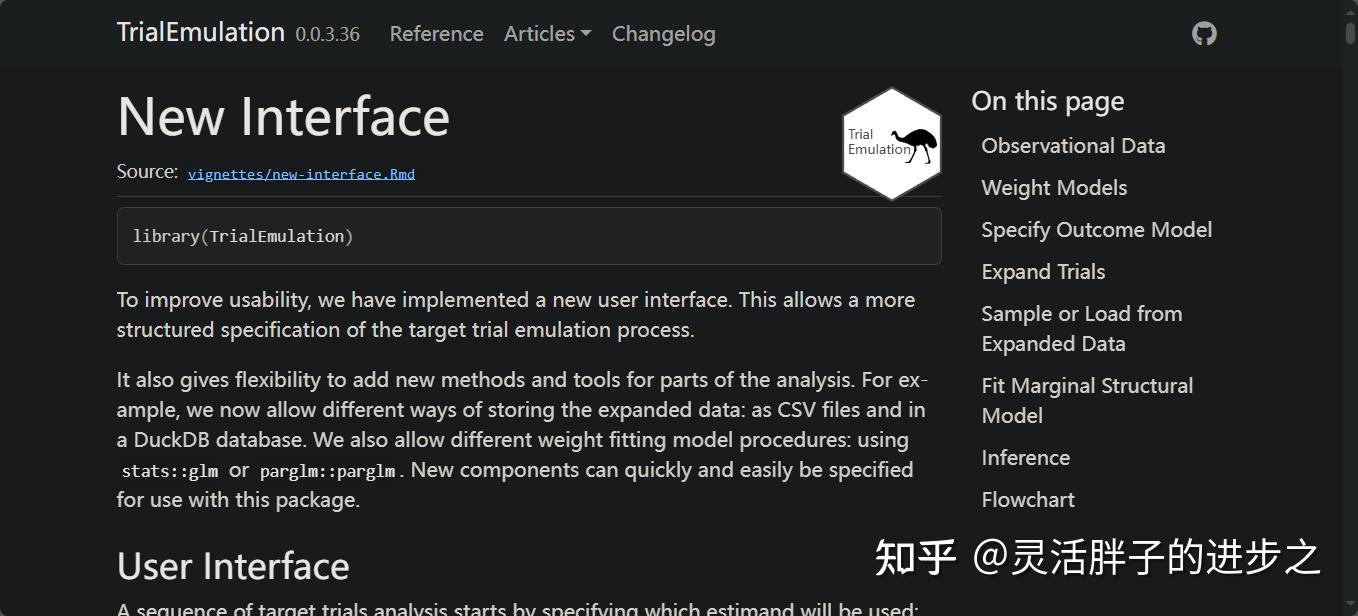1358x616 pixels.
Task: Go to the Flowchart section
Action: pyautogui.click(x=1028, y=499)
